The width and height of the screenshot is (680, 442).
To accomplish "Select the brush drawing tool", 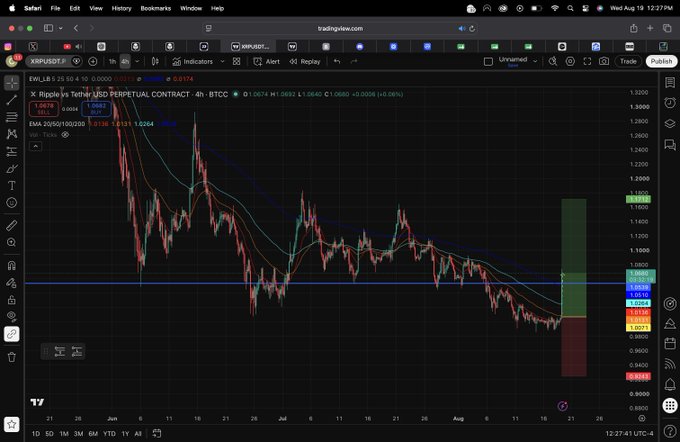I will (x=12, y=168).
